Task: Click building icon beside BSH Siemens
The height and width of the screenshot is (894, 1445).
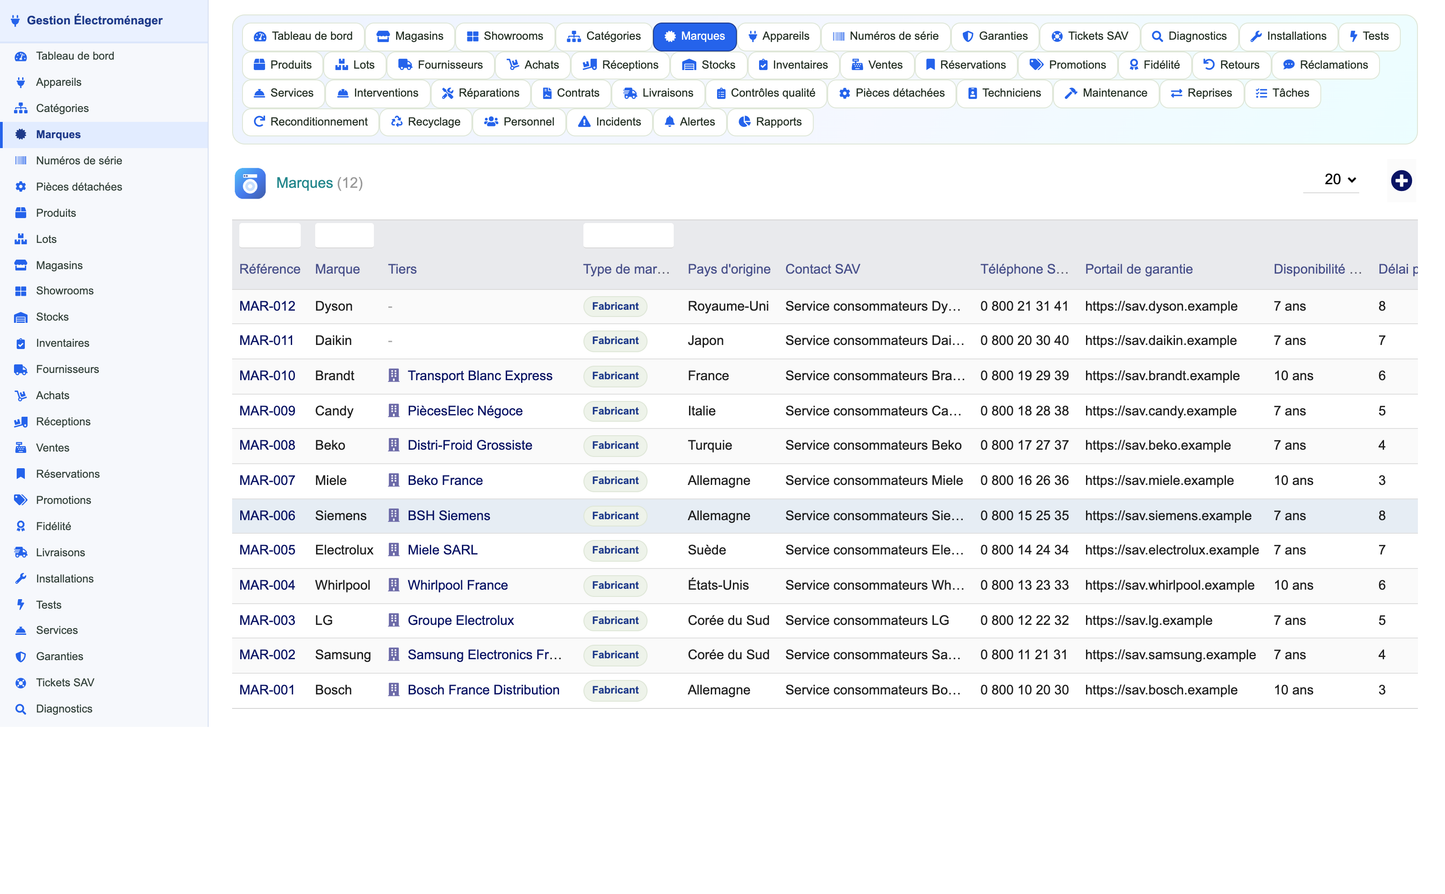Action: 394,516
